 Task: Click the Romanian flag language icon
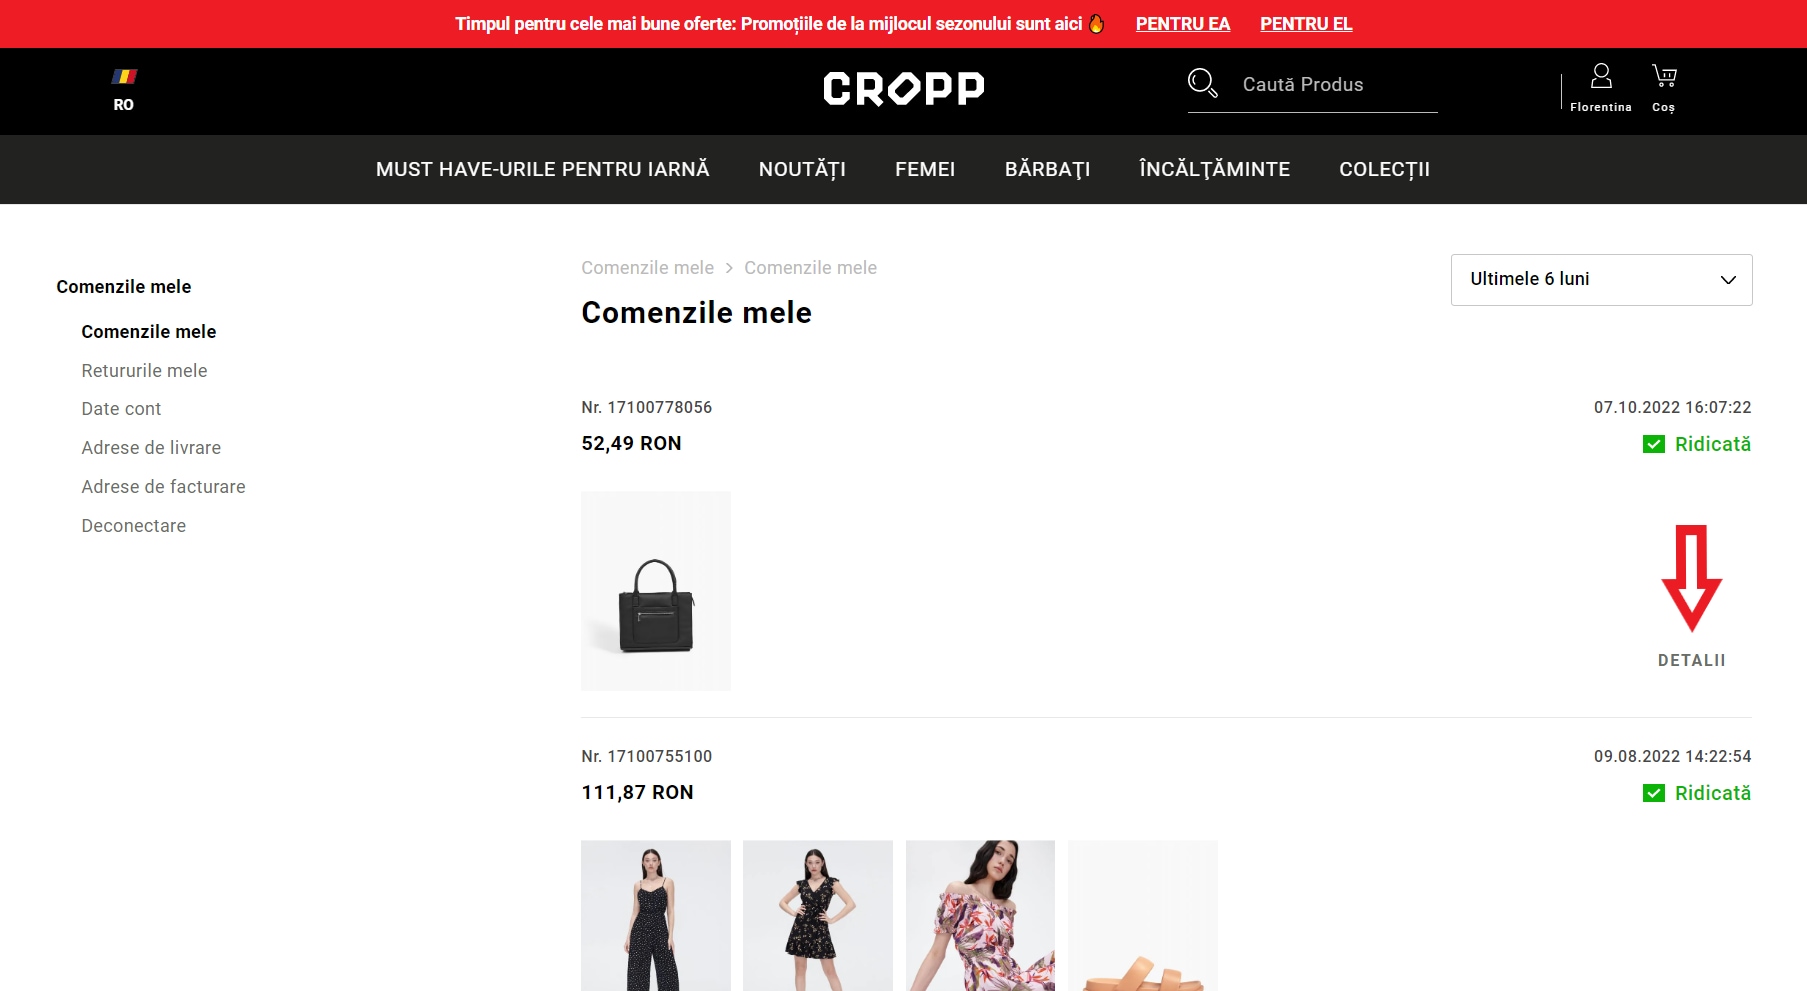[124, 77]
